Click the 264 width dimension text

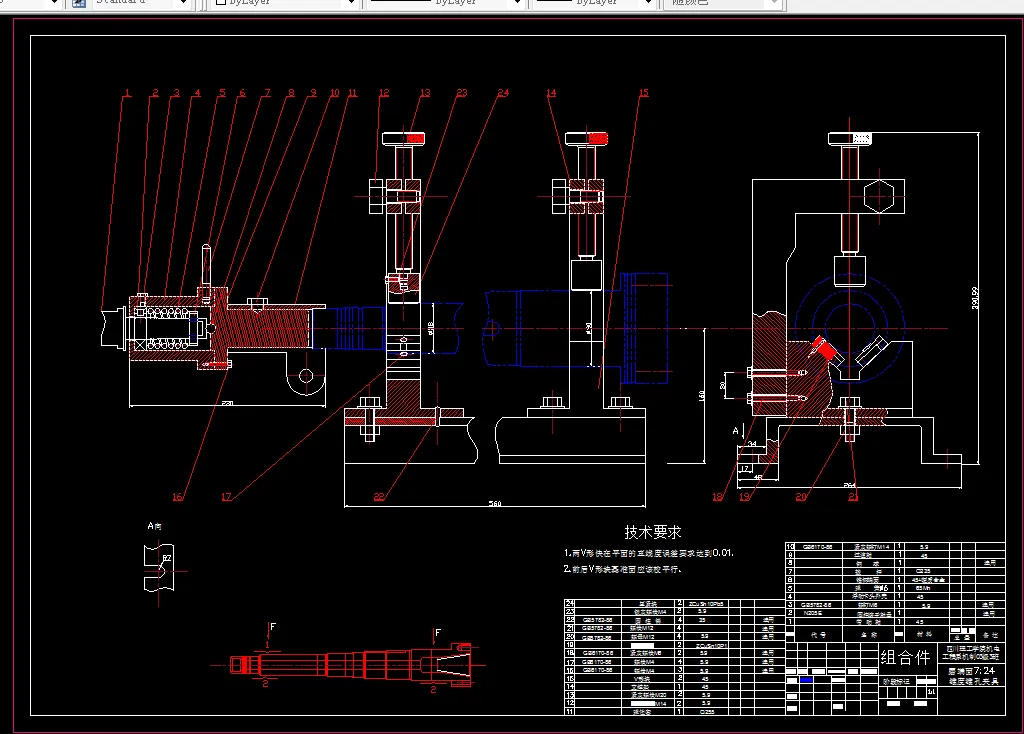click(849, 485)
